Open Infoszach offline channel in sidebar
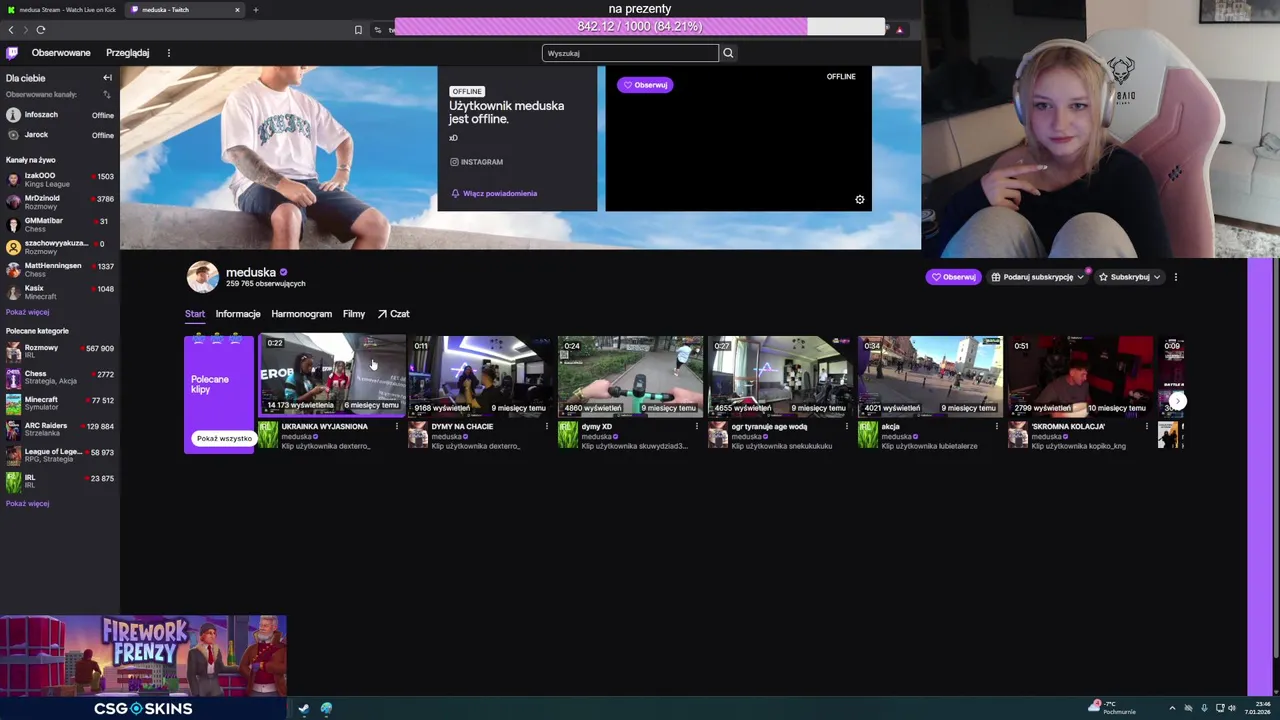 coord(60,115)
